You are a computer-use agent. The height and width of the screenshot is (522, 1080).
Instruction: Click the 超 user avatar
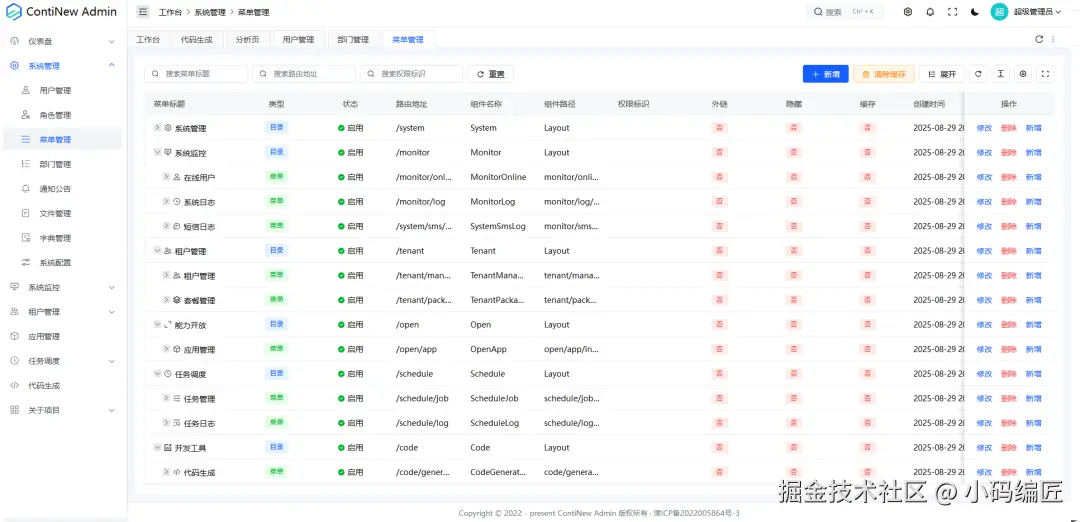tap(999, 12)
